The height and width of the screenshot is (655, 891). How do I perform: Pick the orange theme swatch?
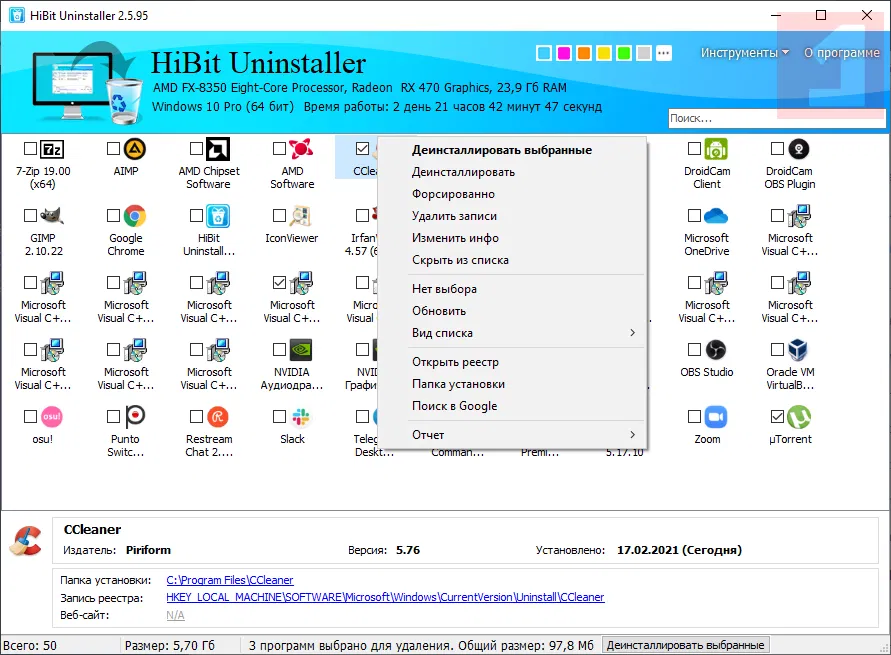(x=584, y=53)
